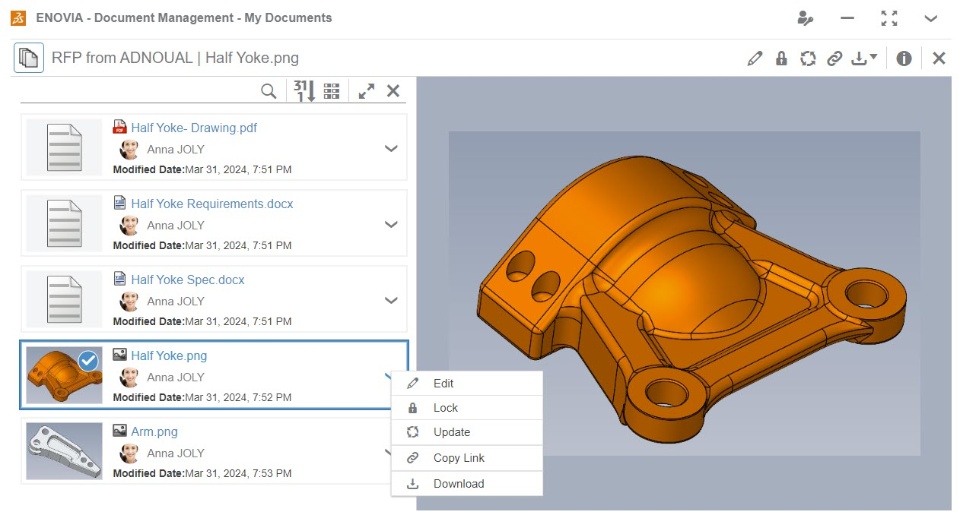Choose Update from context menu
This screenshot has width=960, height=515.
(467, 432)
